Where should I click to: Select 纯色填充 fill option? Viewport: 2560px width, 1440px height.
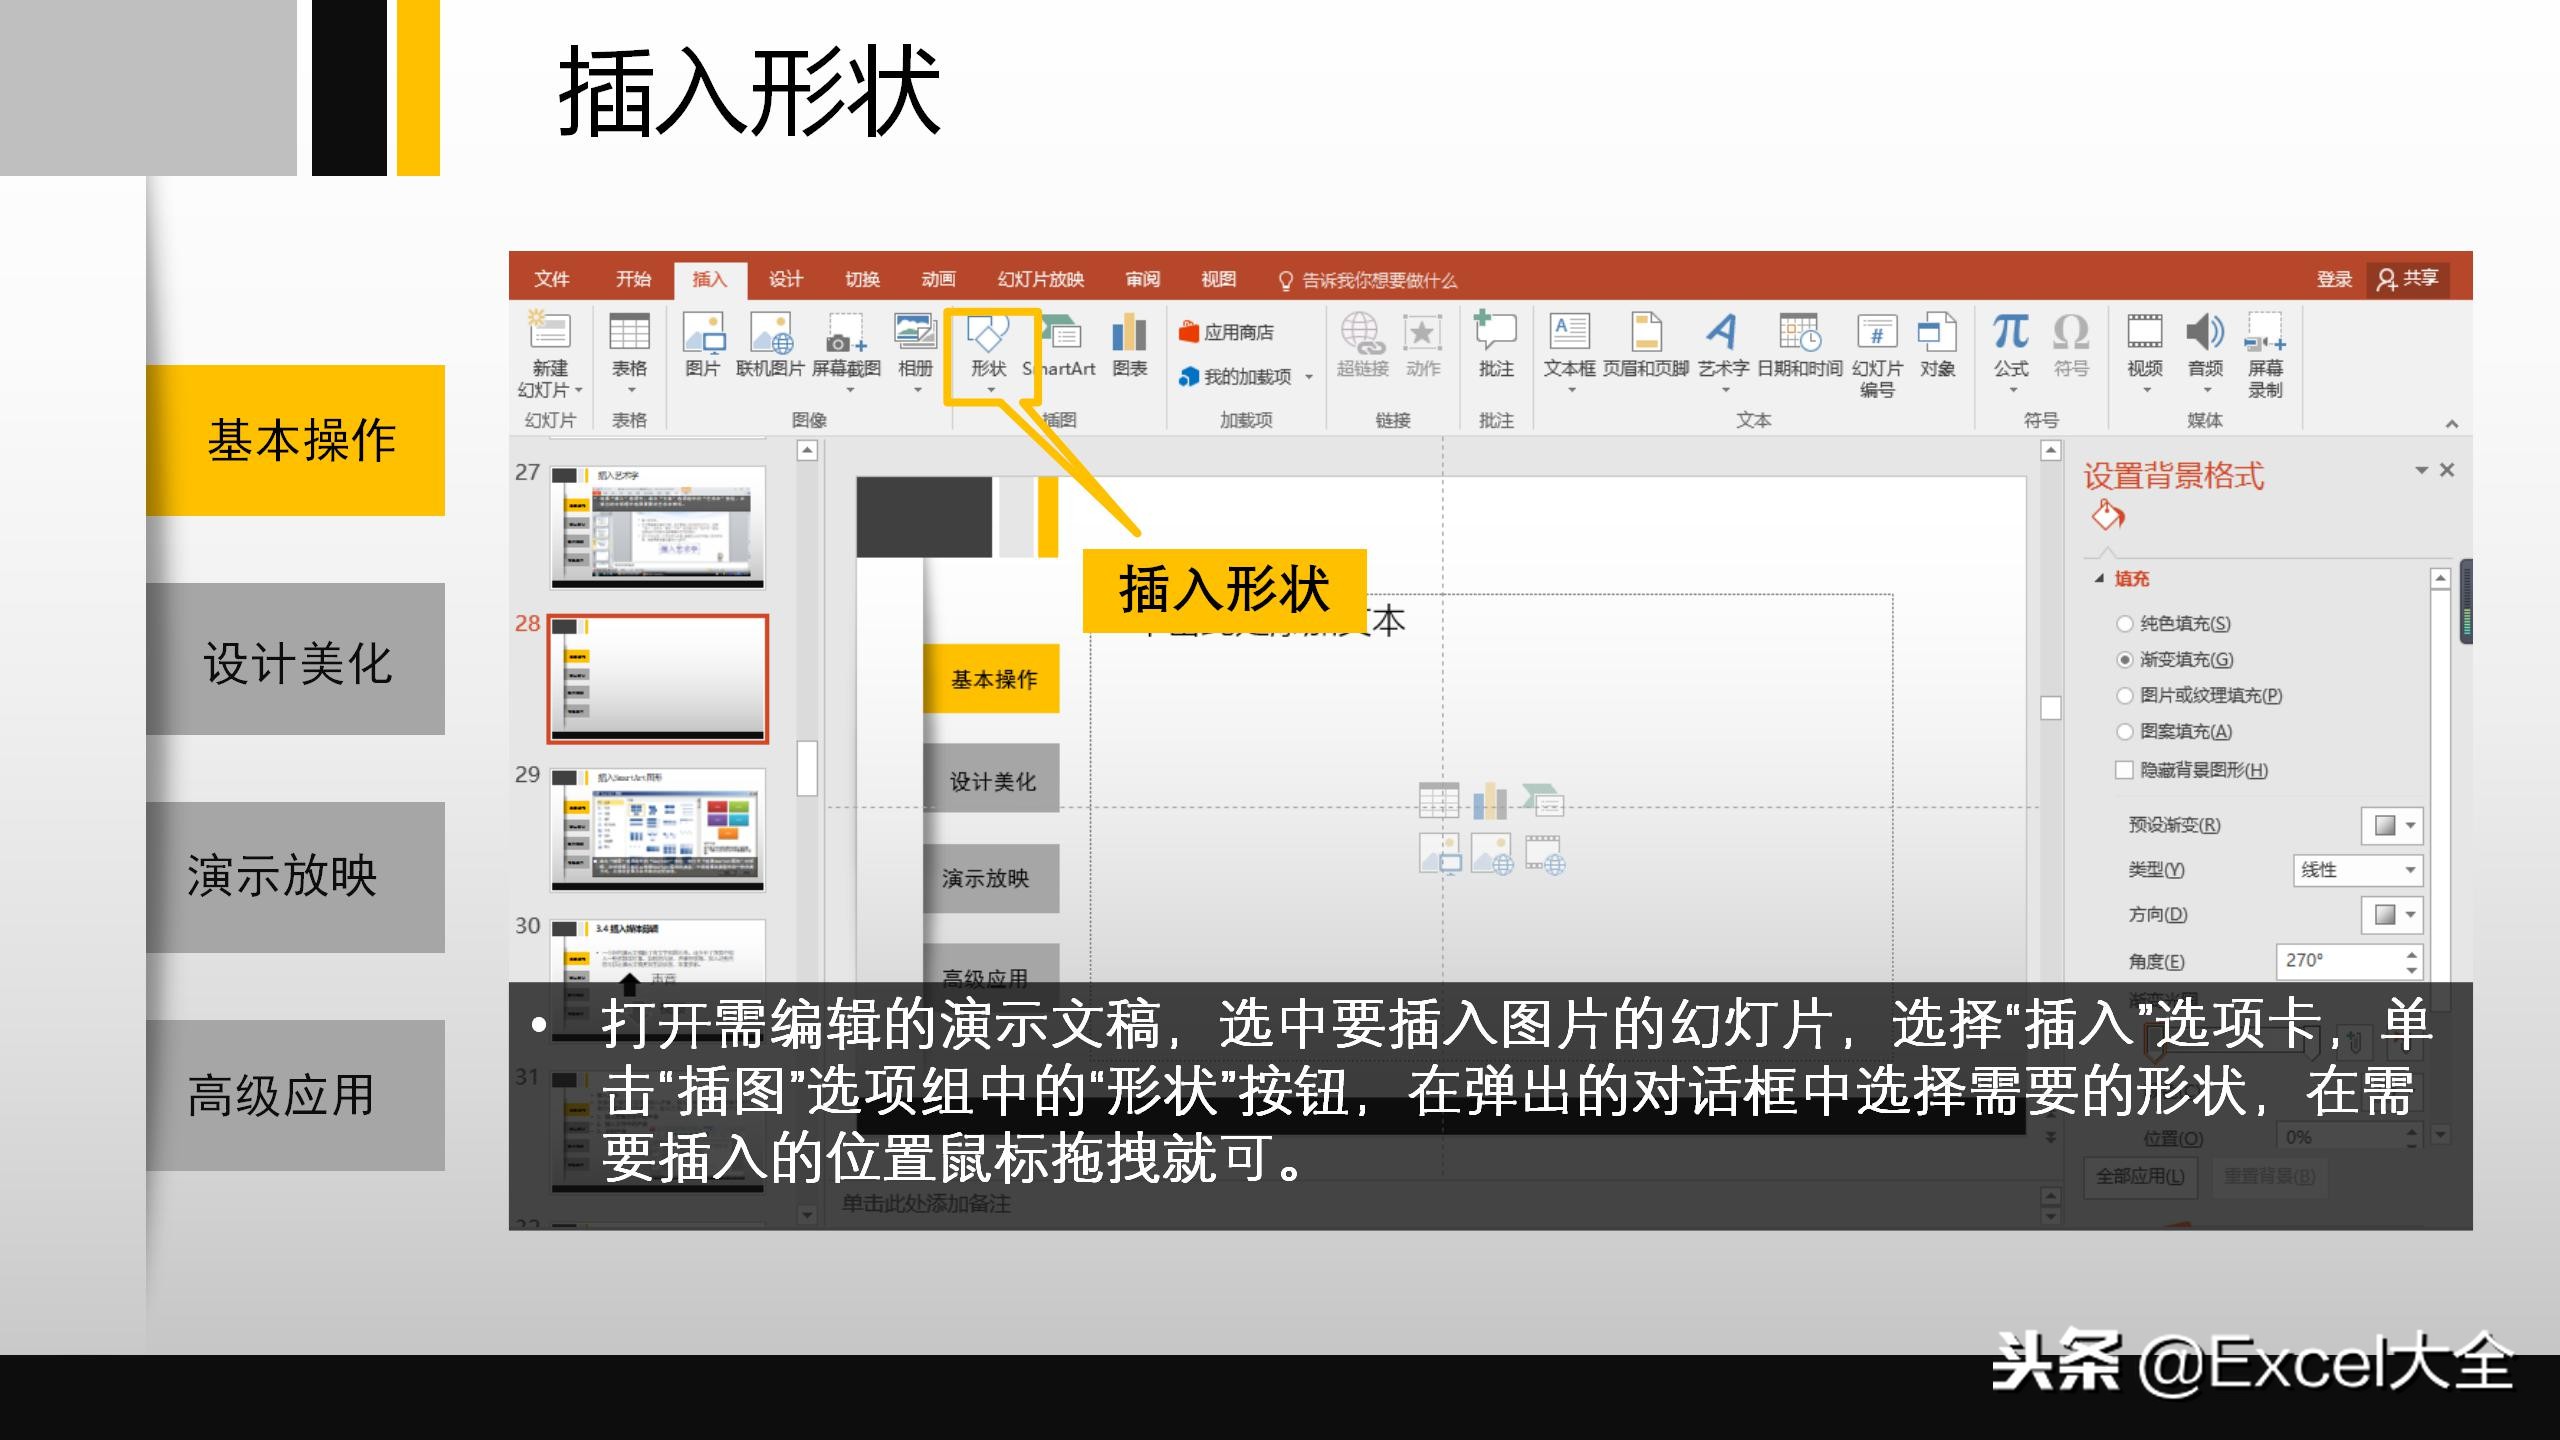(2123, 623)
